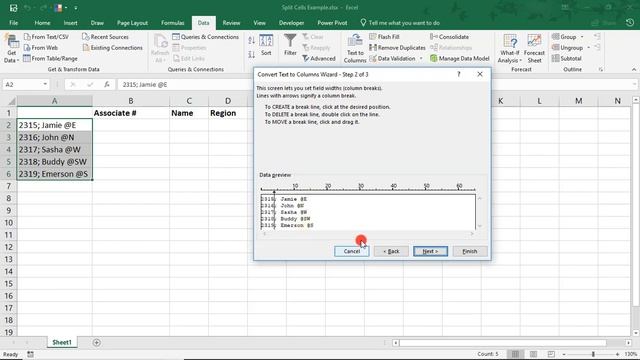Viewport: 640px width, 360px height.
Task: Click Consolidate
Action: [x=449, y=37]
